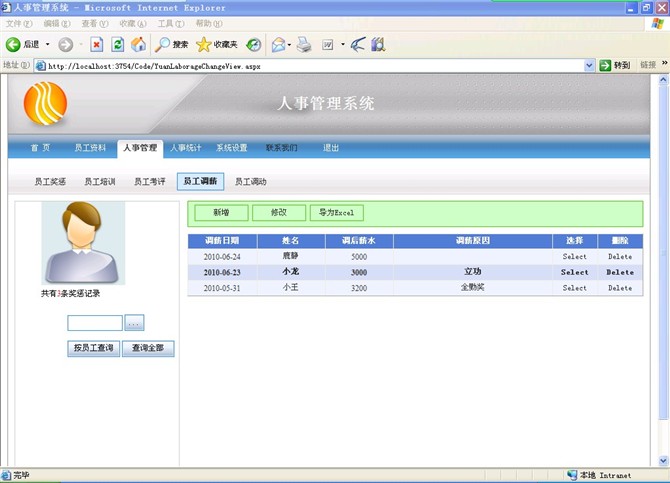670x483 pixels.
Task: Open the Edit icon dropdown arrow
Action: point(343,44)
